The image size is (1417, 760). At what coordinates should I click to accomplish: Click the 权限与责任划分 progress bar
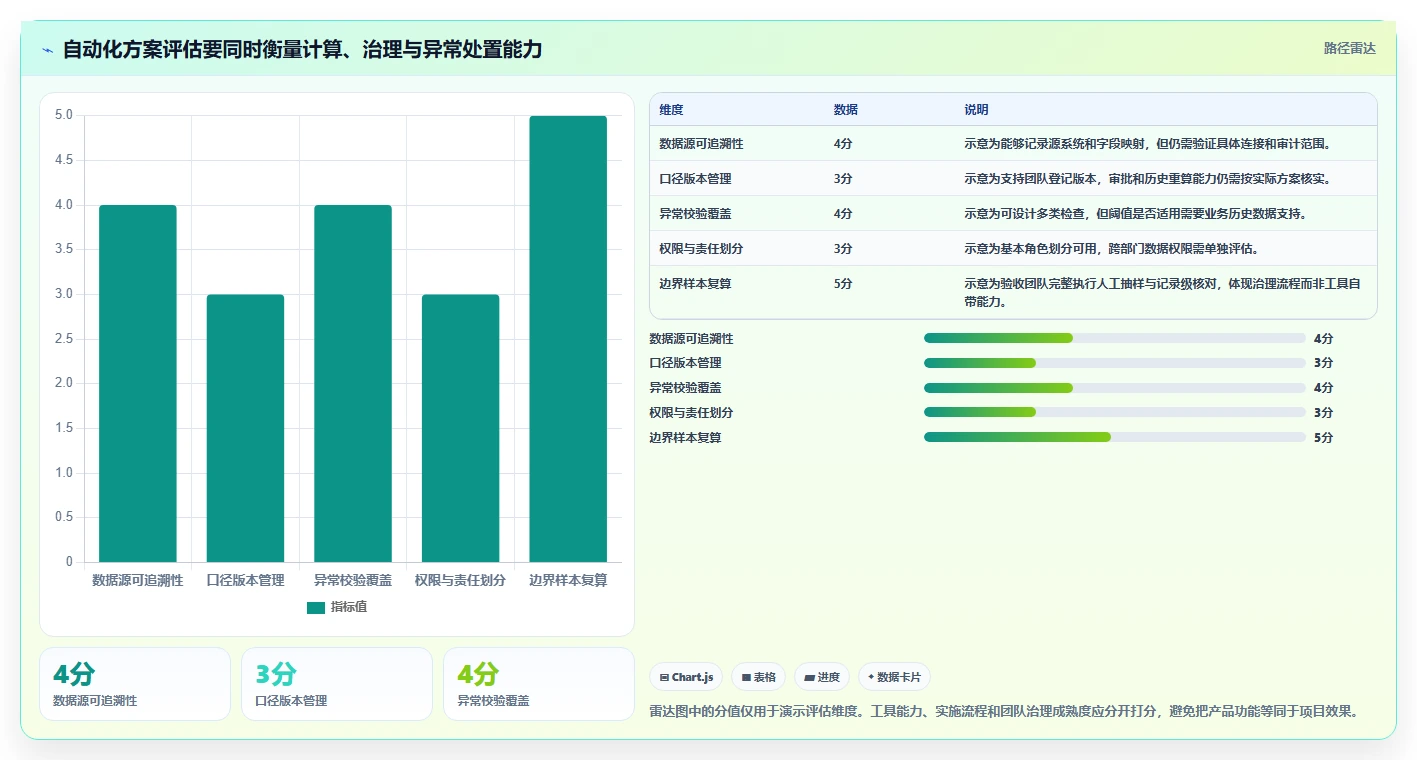point(1115,412)
